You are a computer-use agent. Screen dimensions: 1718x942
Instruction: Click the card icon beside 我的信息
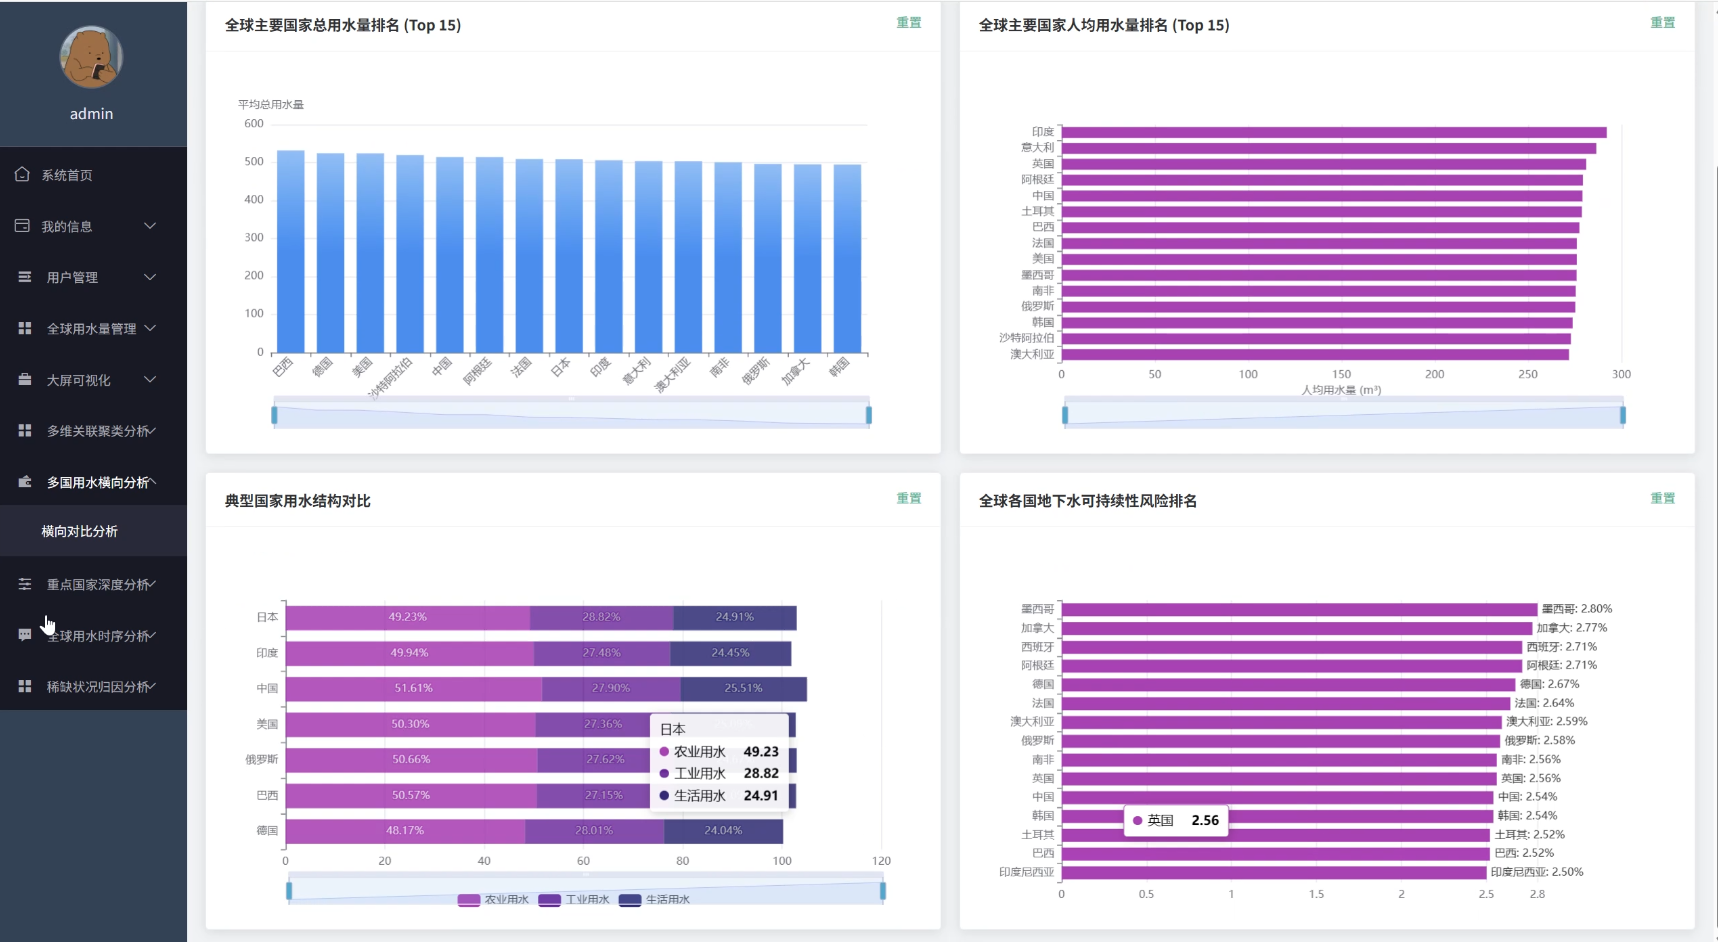pyautogui.click(x=22, y=225)
